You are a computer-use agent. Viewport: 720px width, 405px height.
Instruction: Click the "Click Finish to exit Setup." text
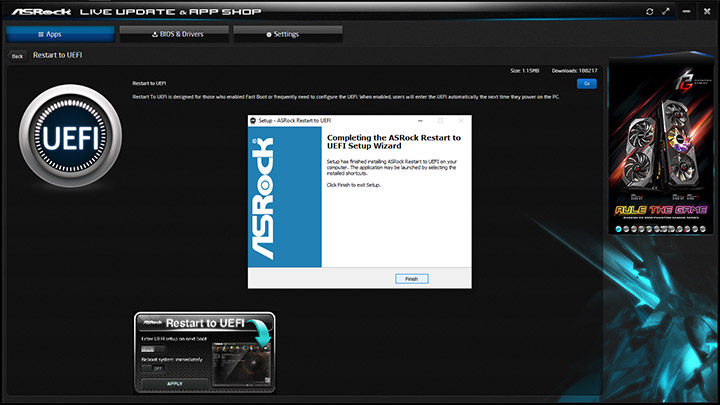[354, 185]
